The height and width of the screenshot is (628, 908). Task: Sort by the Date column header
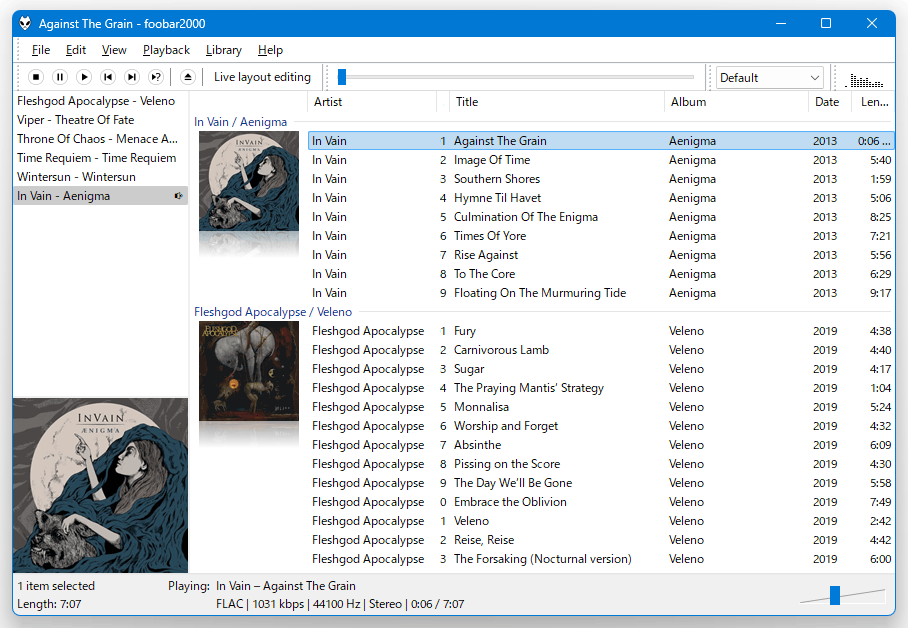[x=829, y=102]
